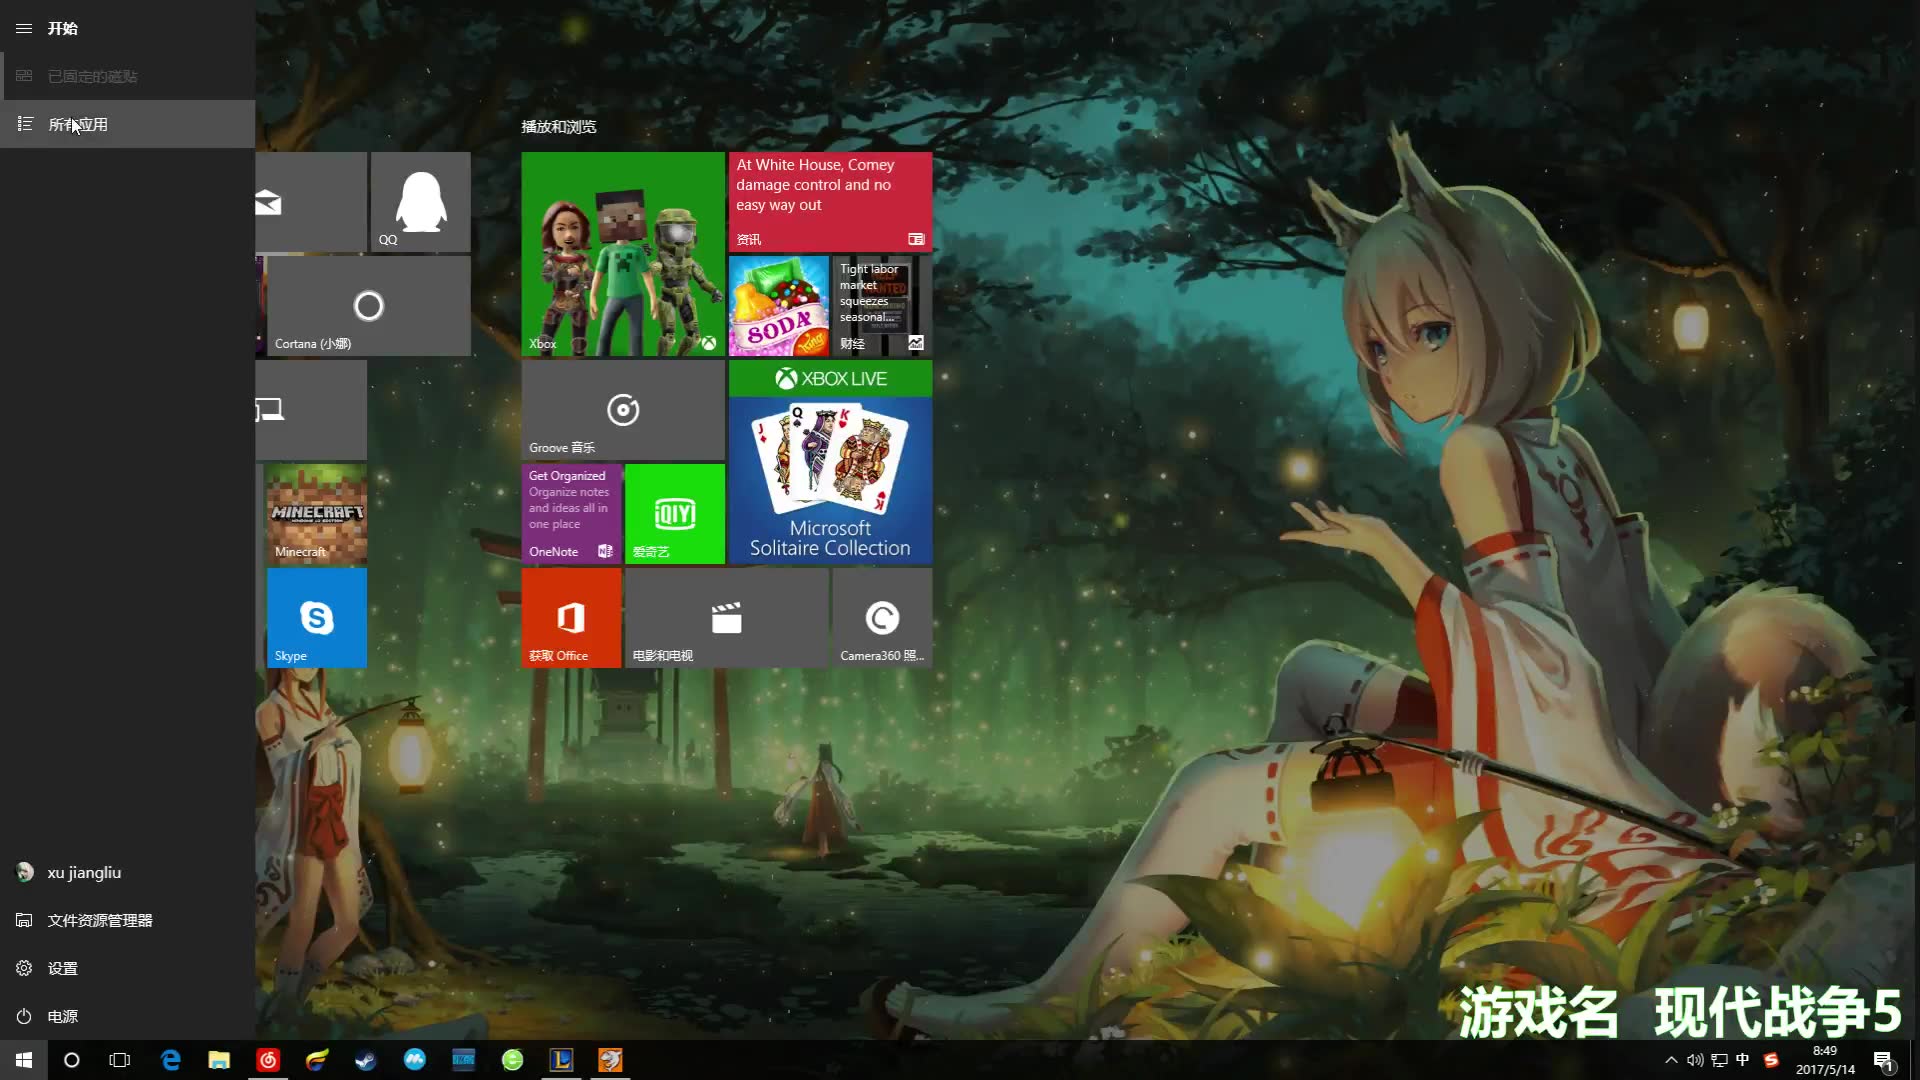Select 已固定的磁贴 pinned tiles view
1920x1080 pixels.
coord(127,76)
